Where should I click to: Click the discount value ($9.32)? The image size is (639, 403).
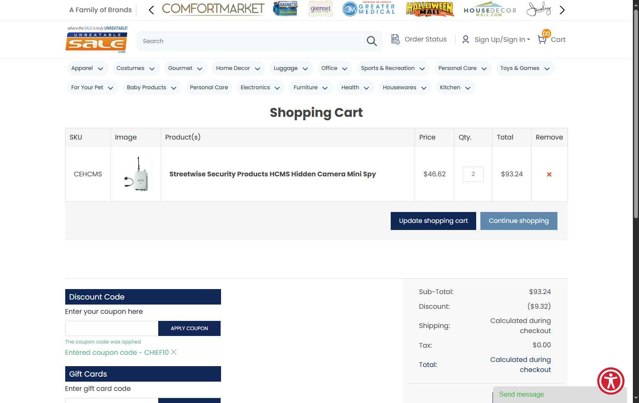coord(539,306)
